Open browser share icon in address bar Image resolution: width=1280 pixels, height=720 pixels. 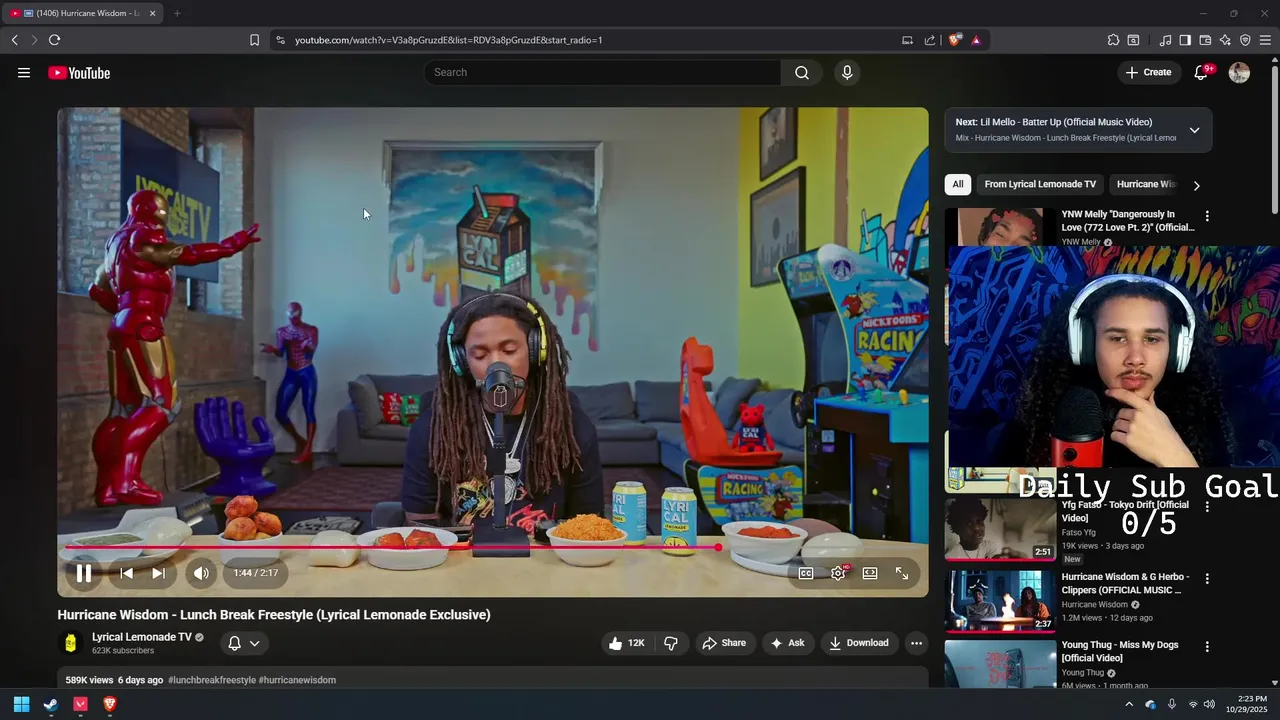tap(930, 40)
